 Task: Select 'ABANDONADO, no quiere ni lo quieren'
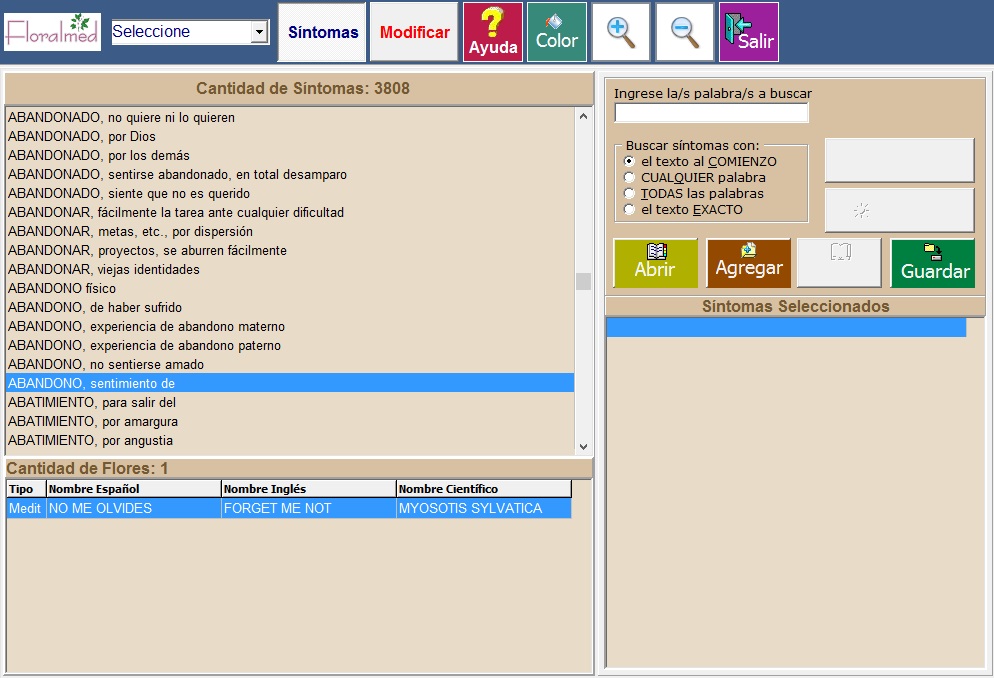pos(290,117)
